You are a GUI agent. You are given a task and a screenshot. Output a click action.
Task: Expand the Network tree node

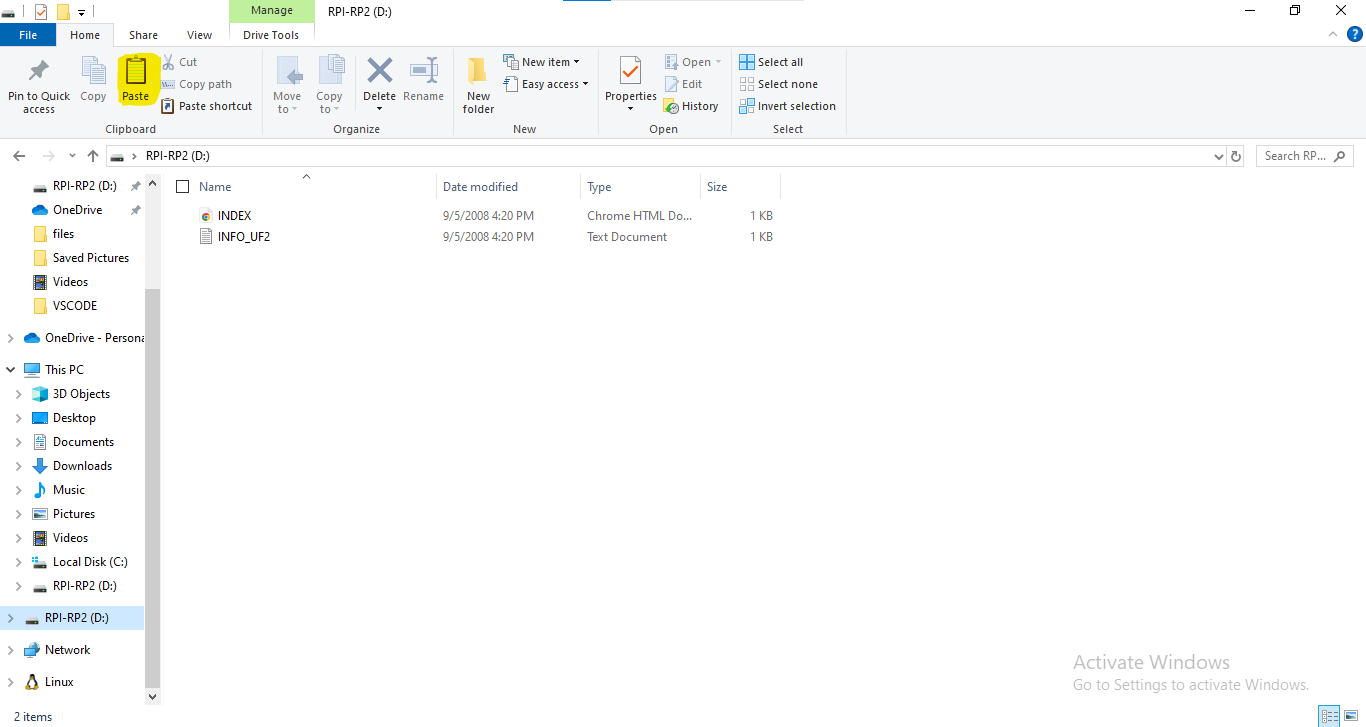tap(11, 650)
